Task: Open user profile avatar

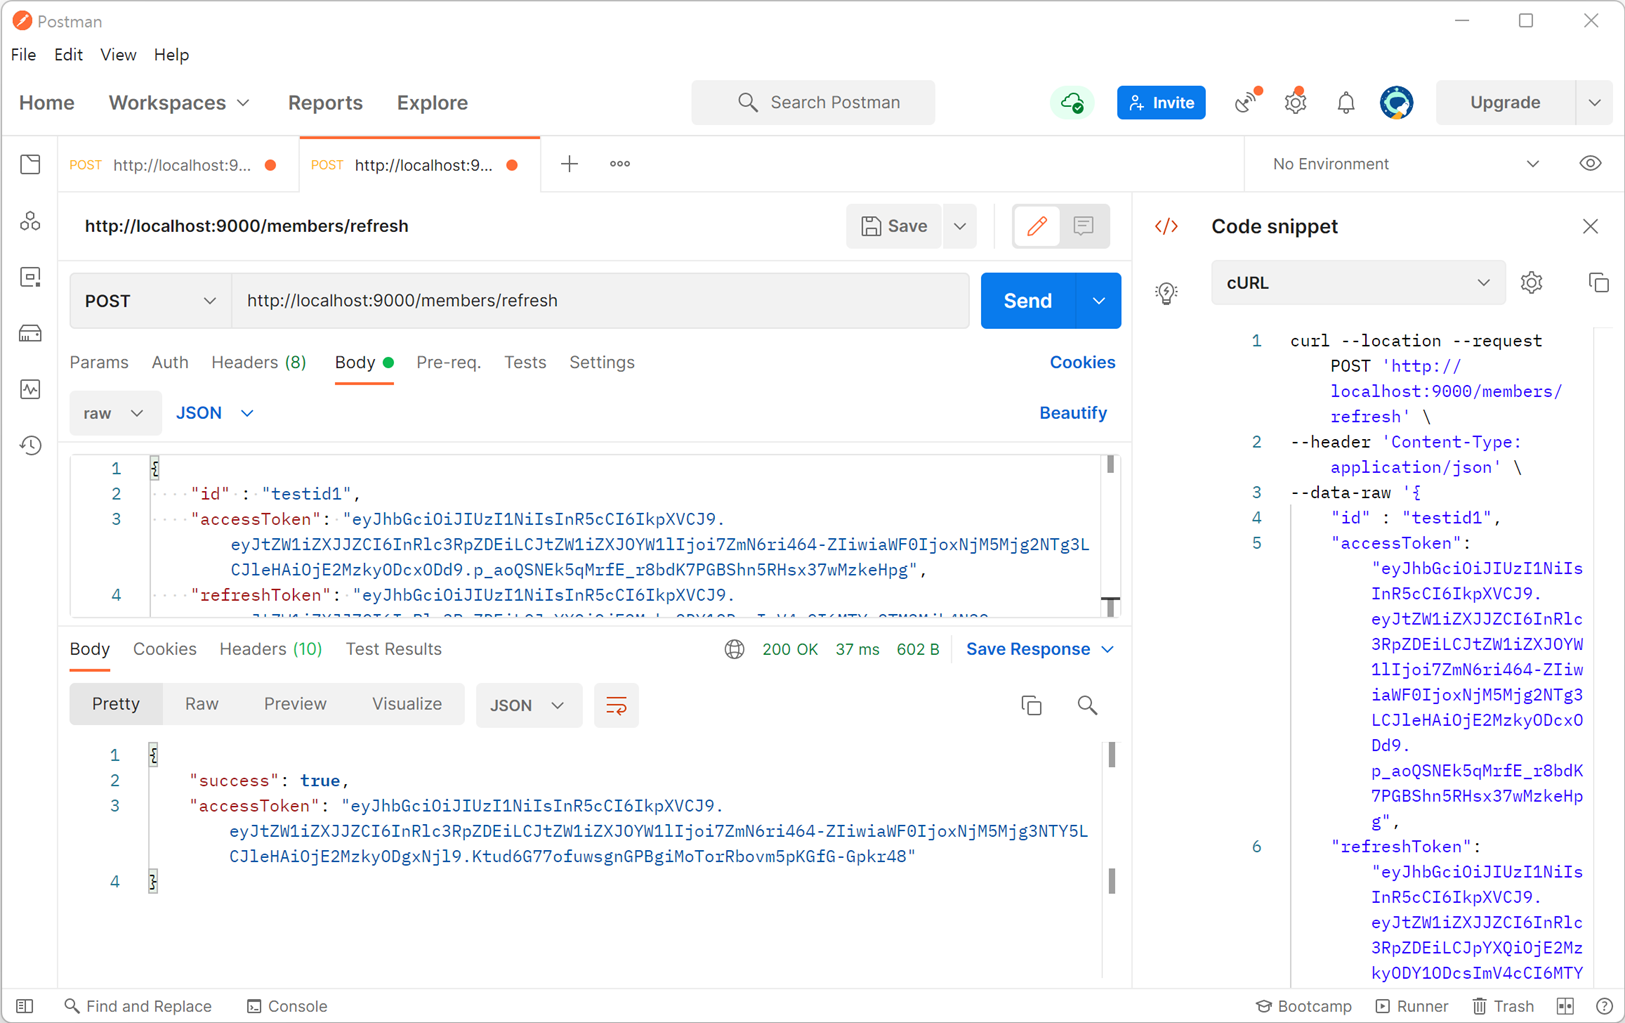Action: click(1396, 102)
